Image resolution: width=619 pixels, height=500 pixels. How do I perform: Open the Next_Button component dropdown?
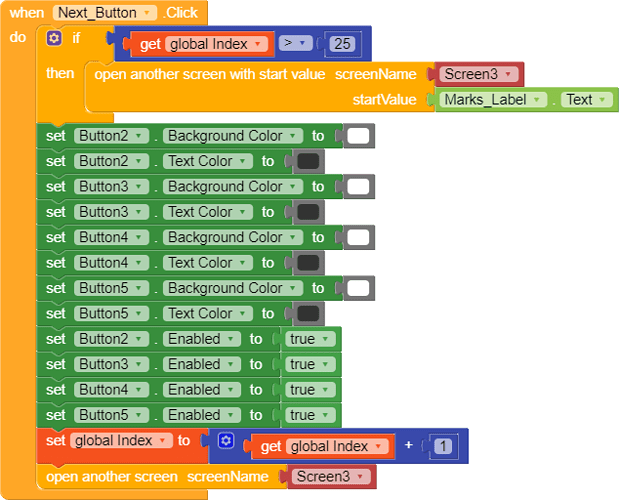[105, 13]
